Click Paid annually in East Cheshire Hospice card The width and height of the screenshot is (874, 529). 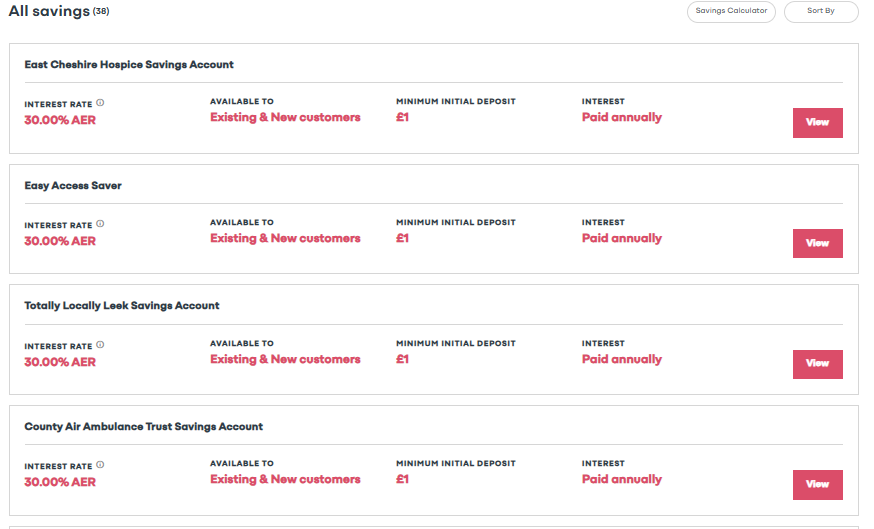[x=622, y=117]
